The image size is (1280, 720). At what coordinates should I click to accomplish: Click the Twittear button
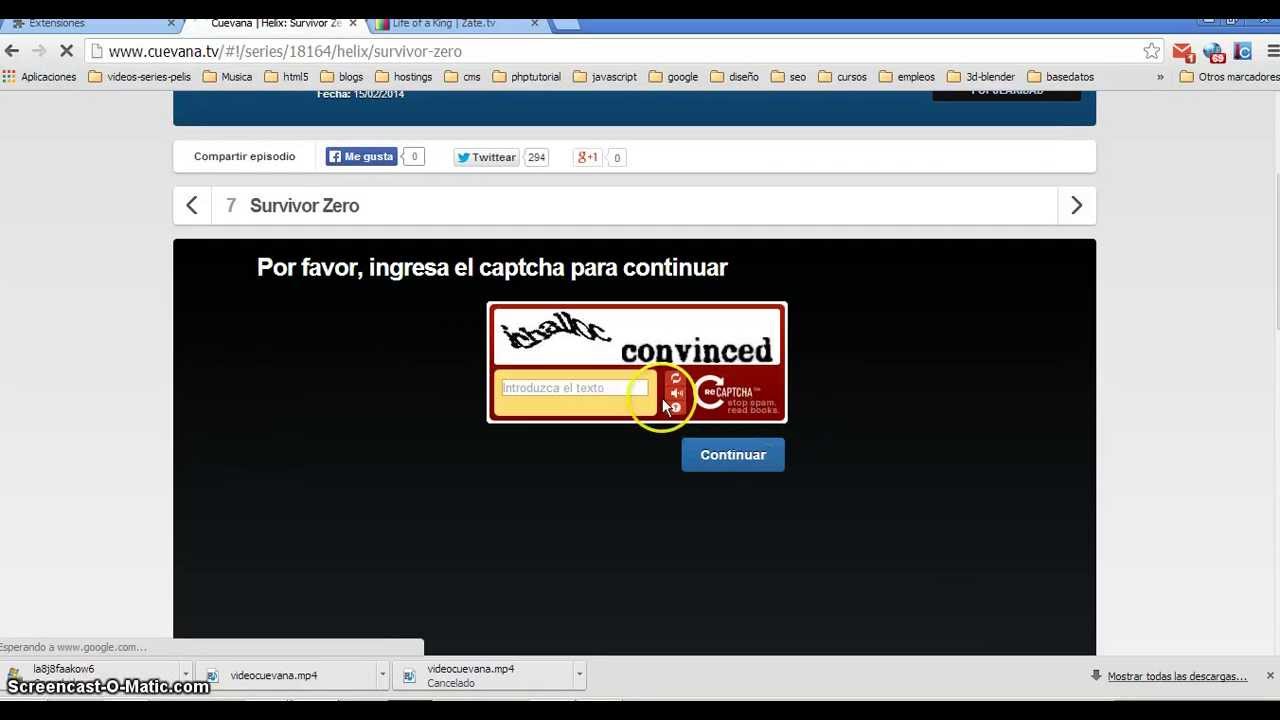point(486,158)
